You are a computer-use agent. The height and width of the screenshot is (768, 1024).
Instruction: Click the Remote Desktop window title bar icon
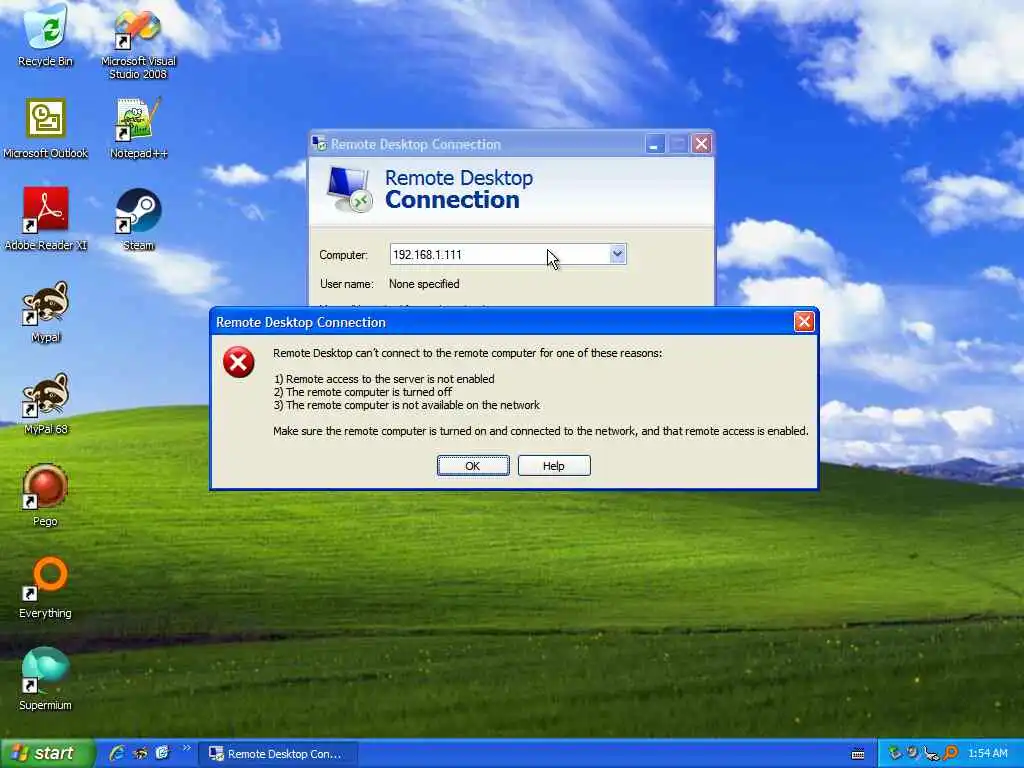(319, 144)
